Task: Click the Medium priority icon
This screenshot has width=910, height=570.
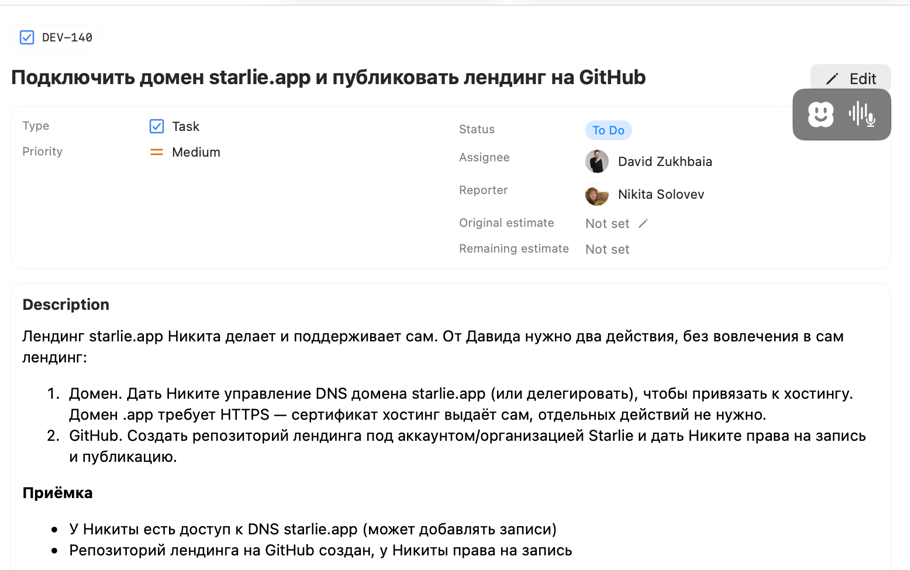Action: click(x=157, y=152)
